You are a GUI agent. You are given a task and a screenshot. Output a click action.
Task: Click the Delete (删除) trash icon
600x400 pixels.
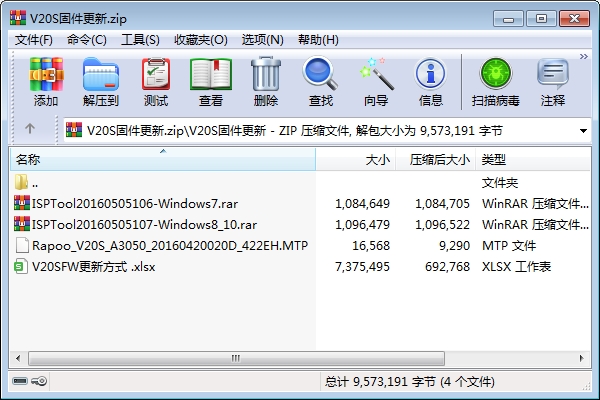point(266,82)
